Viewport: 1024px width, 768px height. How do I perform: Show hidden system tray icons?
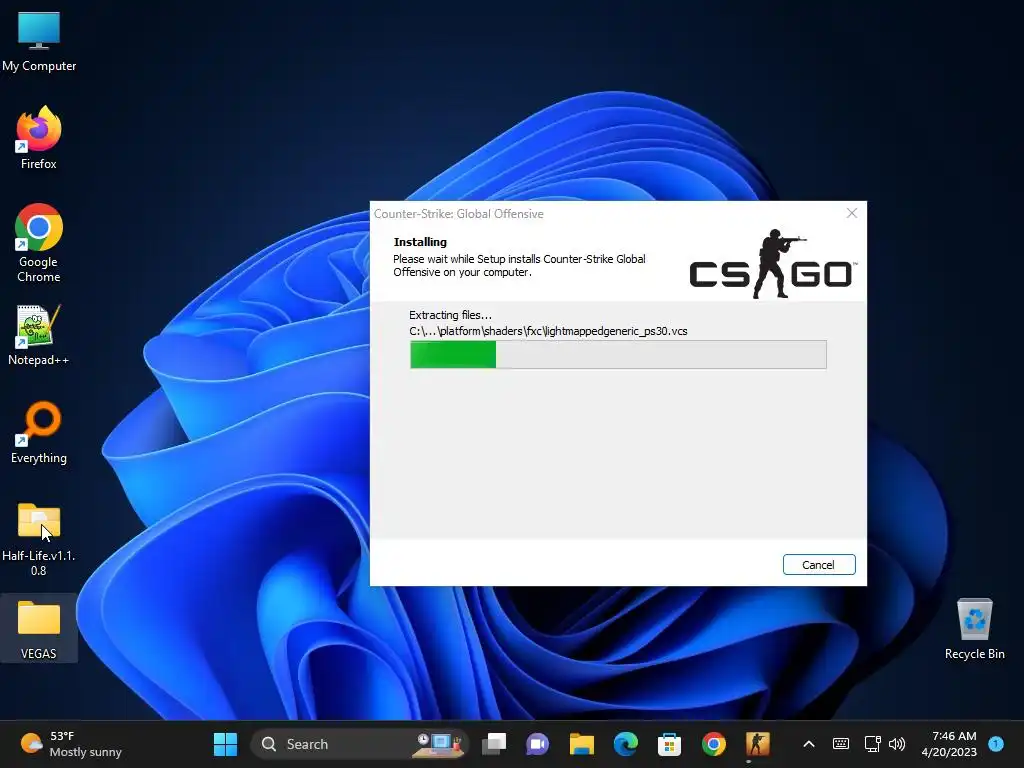[x=808, y=744]
